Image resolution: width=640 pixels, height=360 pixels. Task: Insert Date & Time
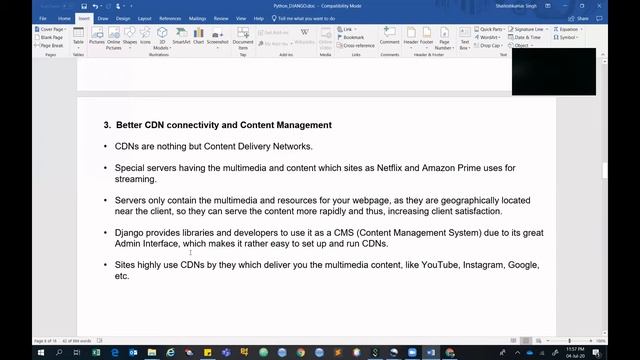(x=524, y=37)
